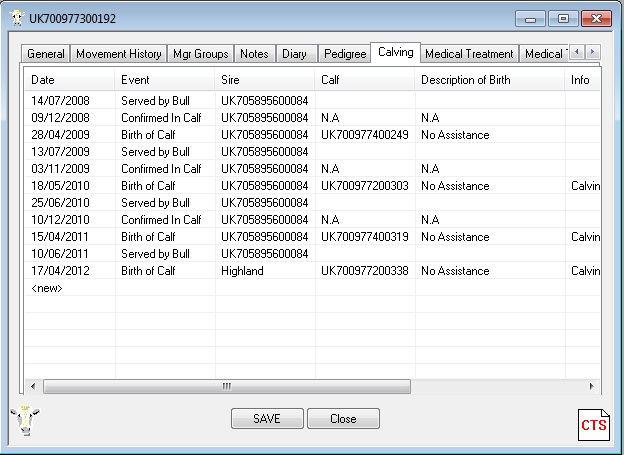Click the table scrollbar's left arrow
This screenshot has width=624, height=455.
33,386
